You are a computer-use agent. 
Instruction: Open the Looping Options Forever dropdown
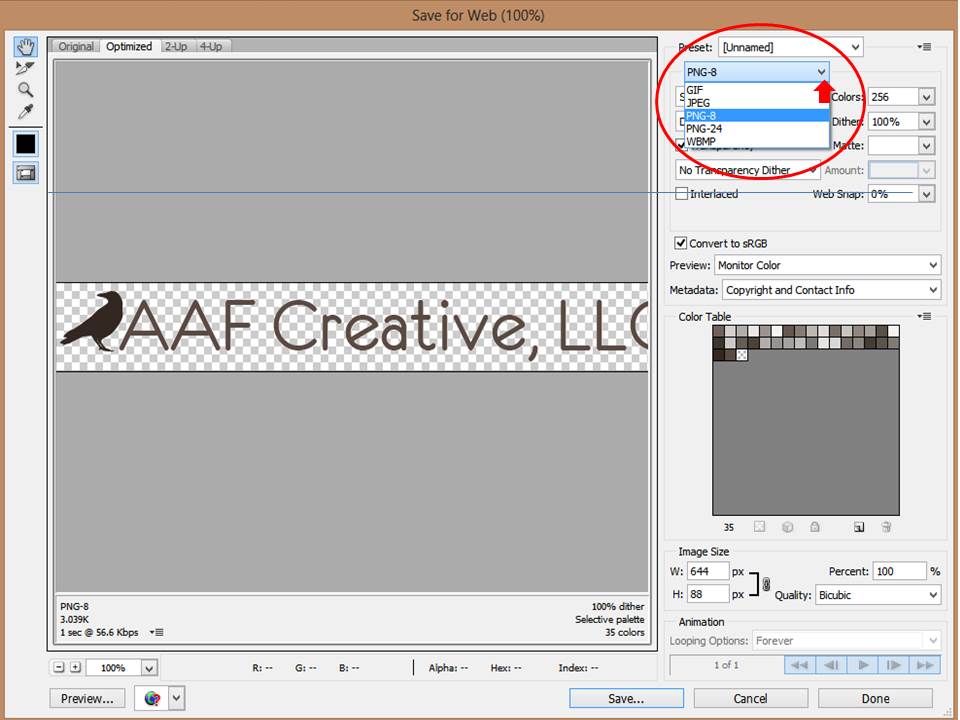[846, 640]
